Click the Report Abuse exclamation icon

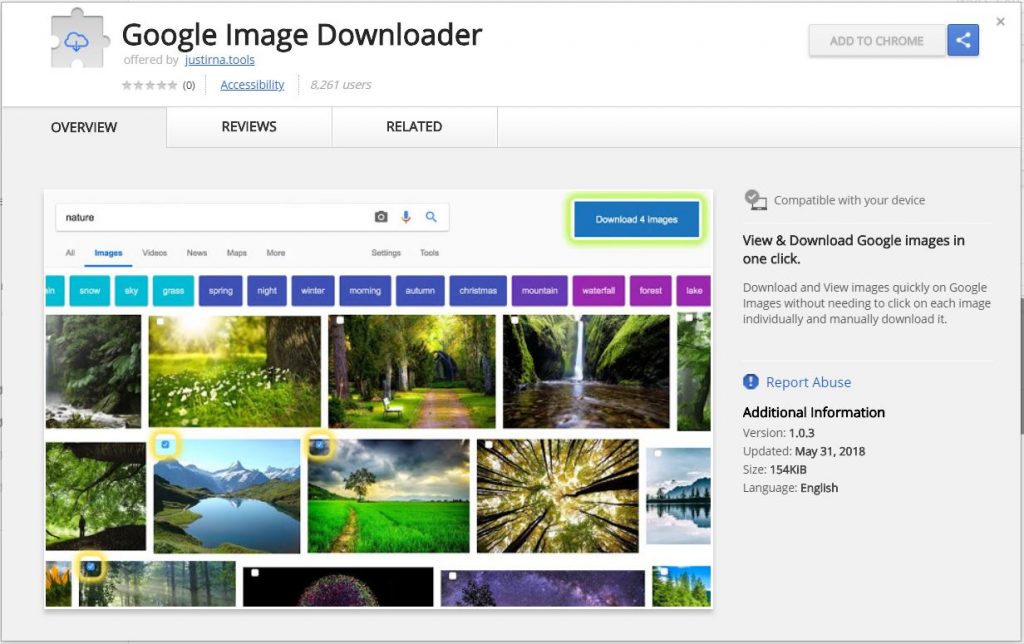tap(750, 382)
